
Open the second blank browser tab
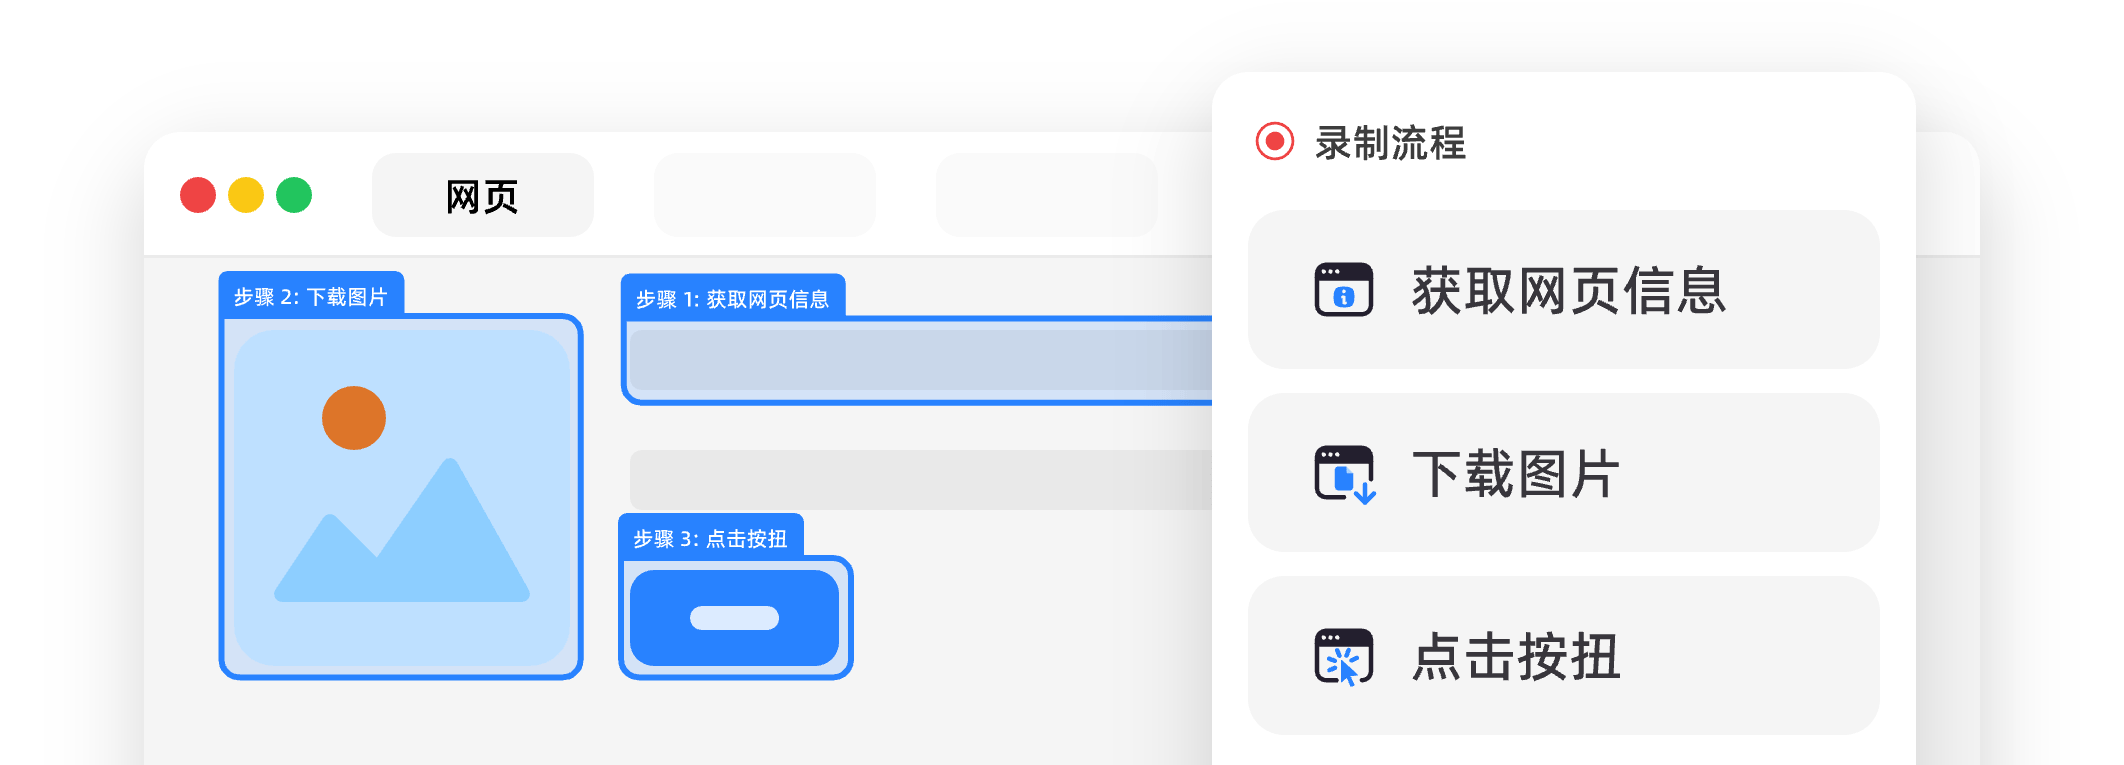(x=765, y=196)
